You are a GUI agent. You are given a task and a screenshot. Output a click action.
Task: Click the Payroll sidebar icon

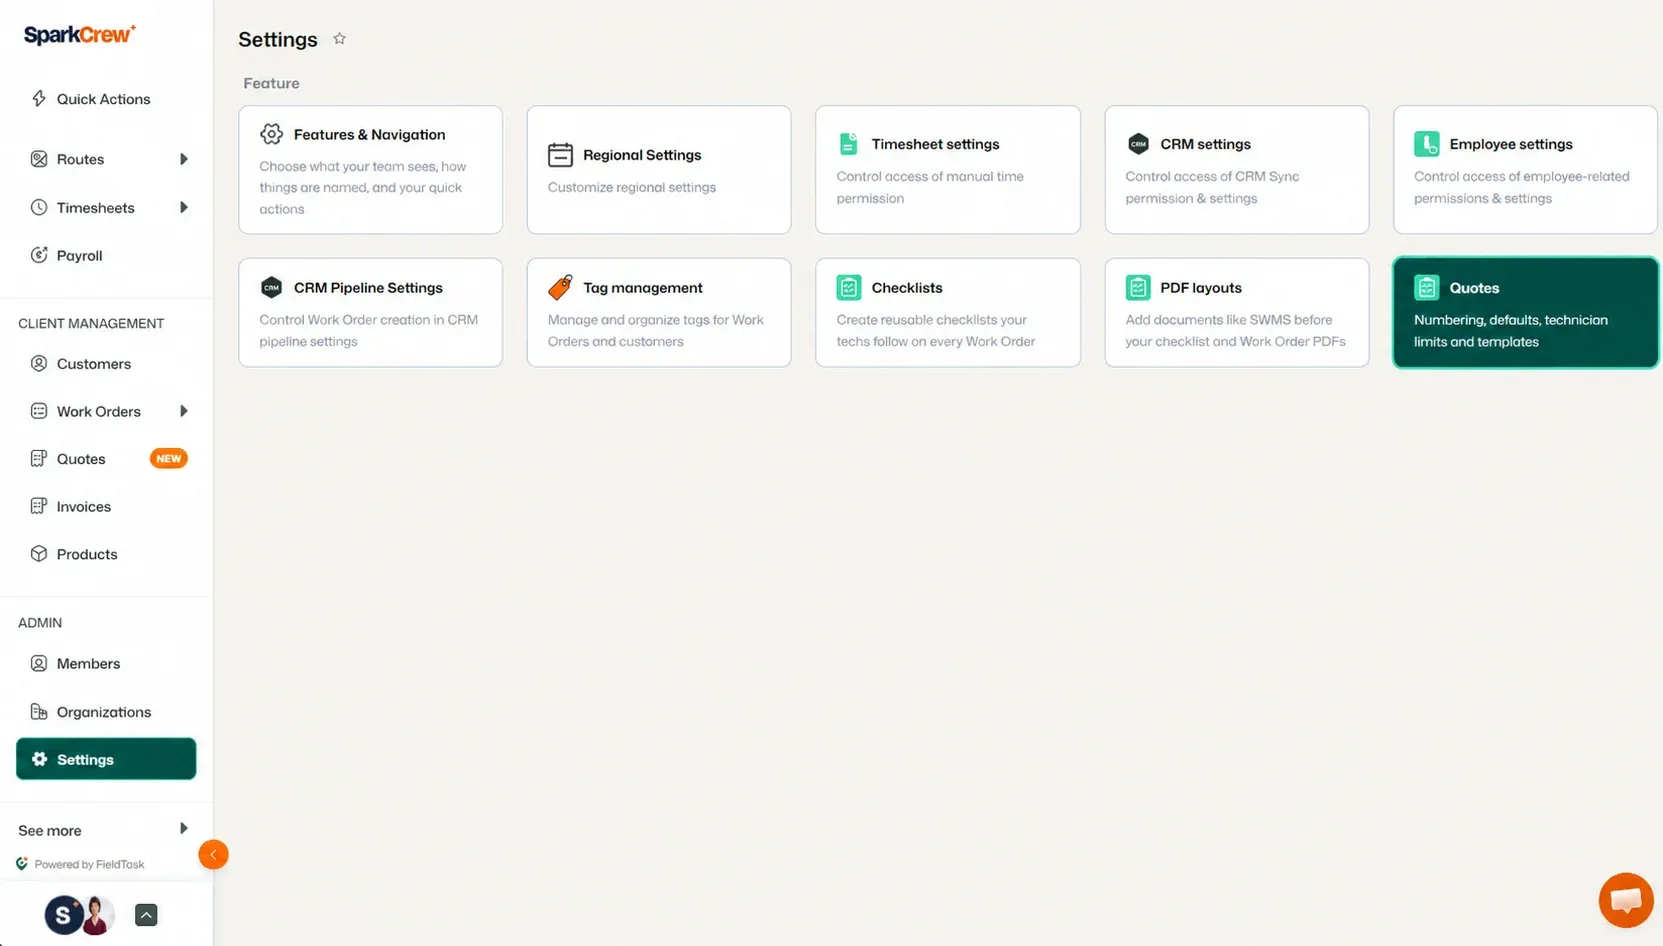(39, 255)
